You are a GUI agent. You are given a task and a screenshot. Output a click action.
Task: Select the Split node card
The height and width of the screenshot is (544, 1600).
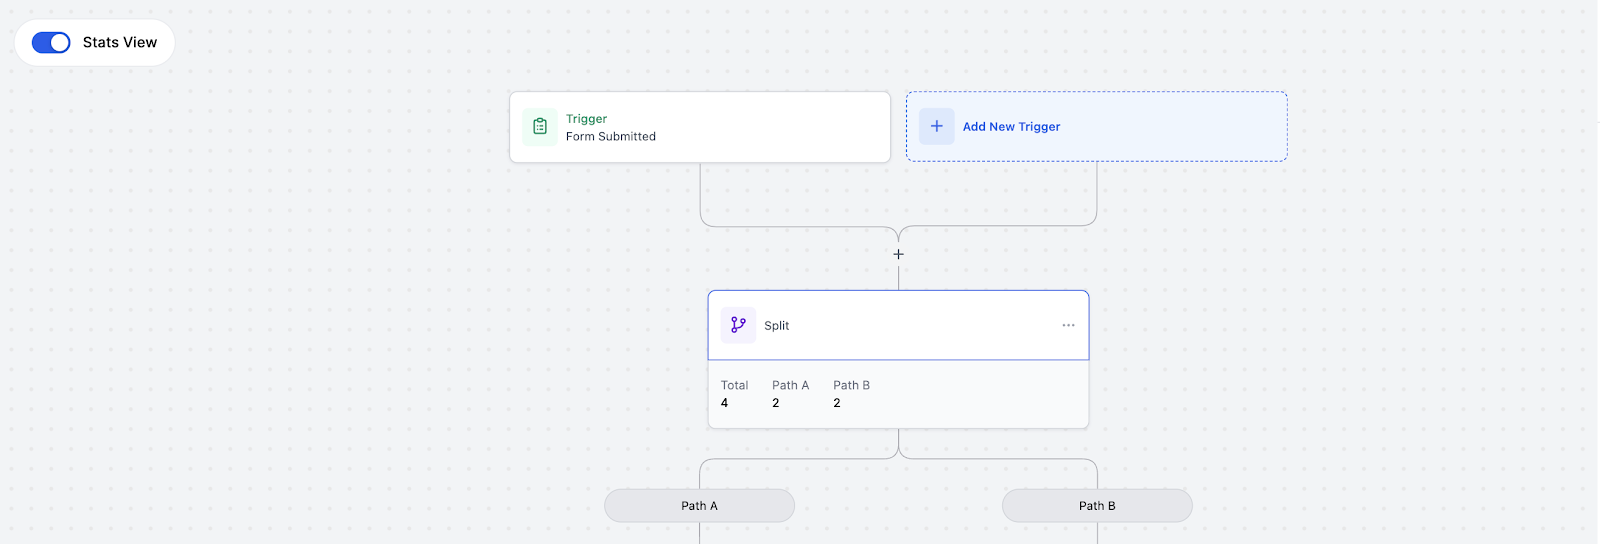pos(898,325)
